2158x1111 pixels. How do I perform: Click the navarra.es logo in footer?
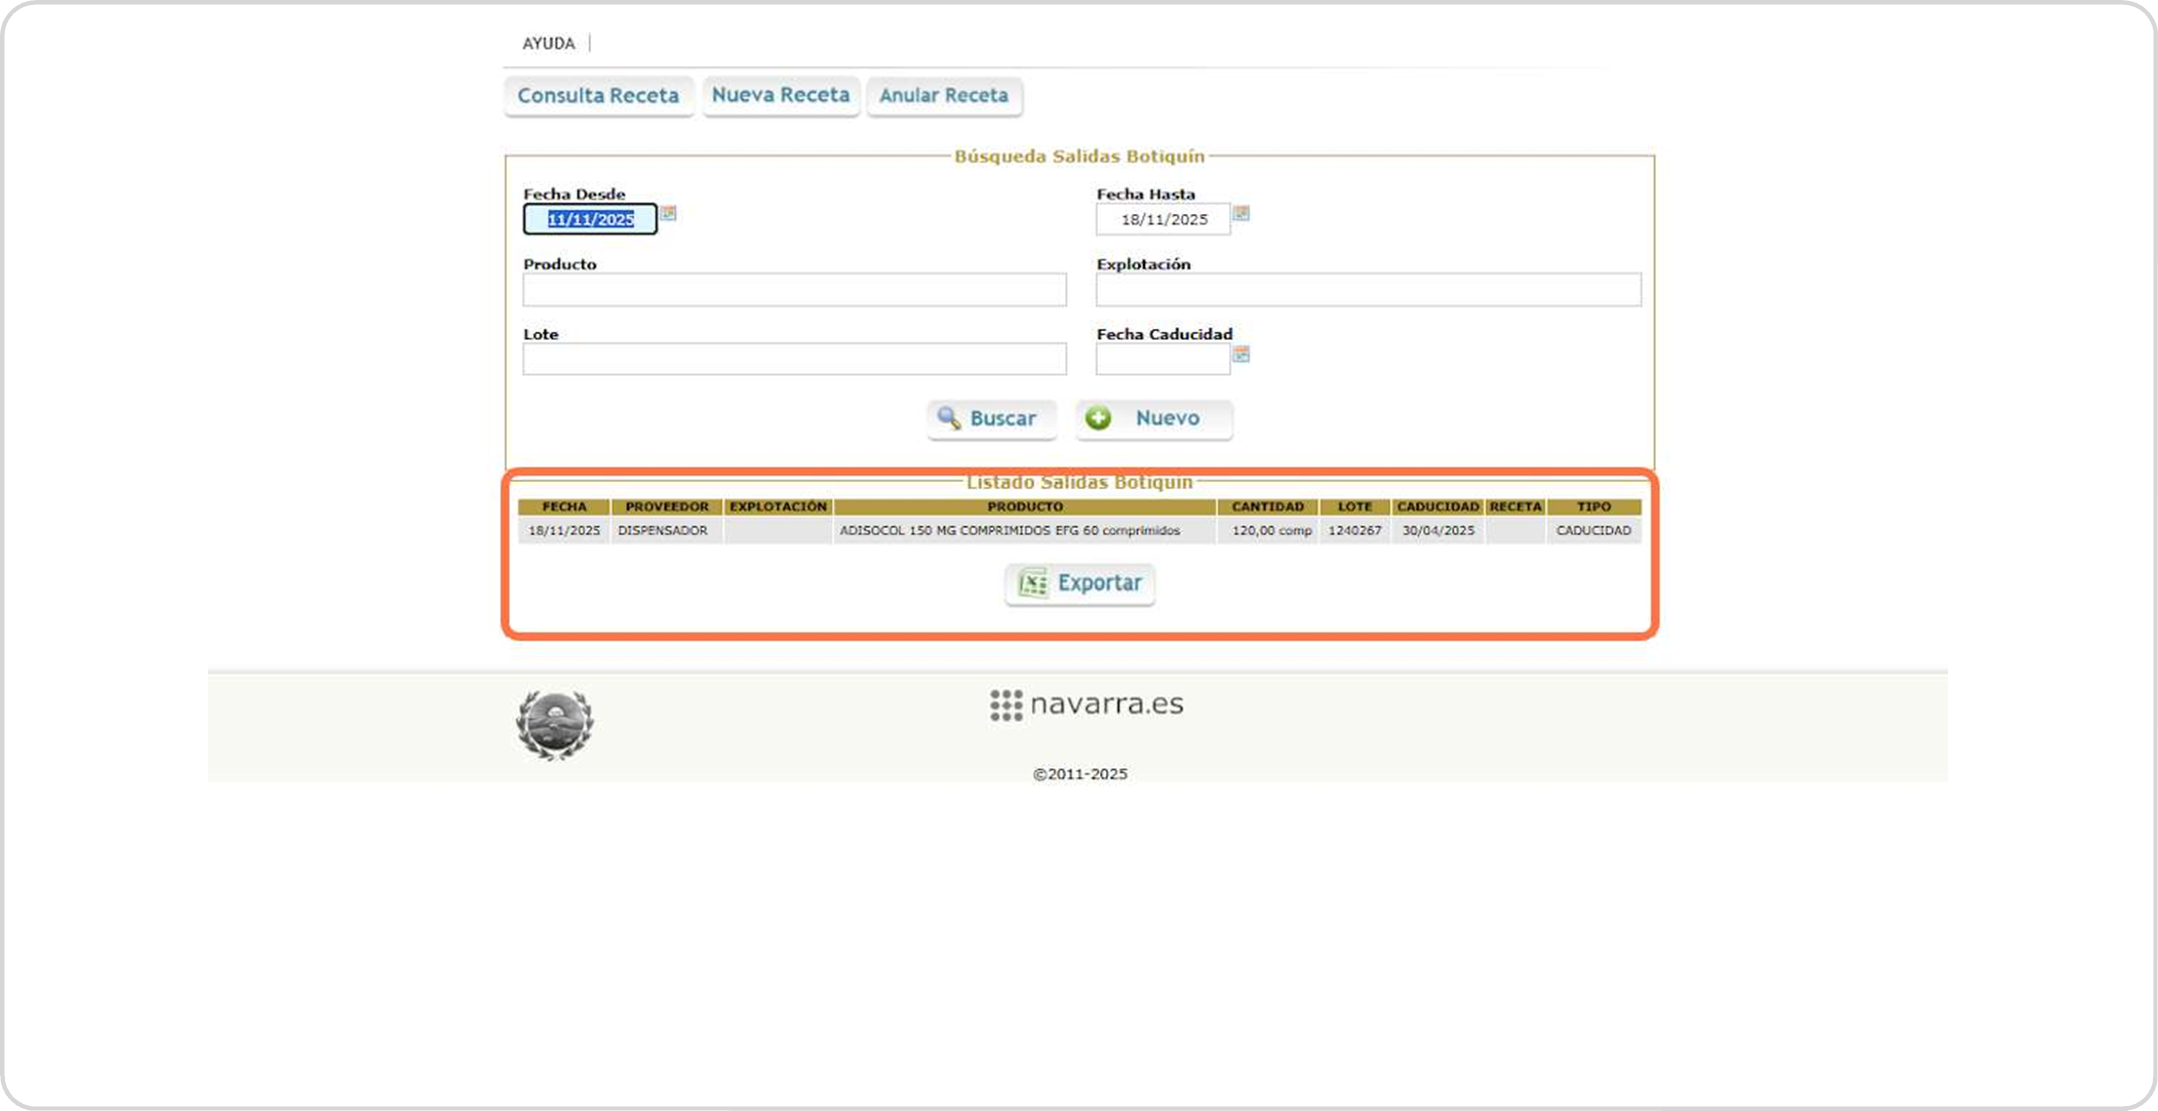coord(1087,704)
